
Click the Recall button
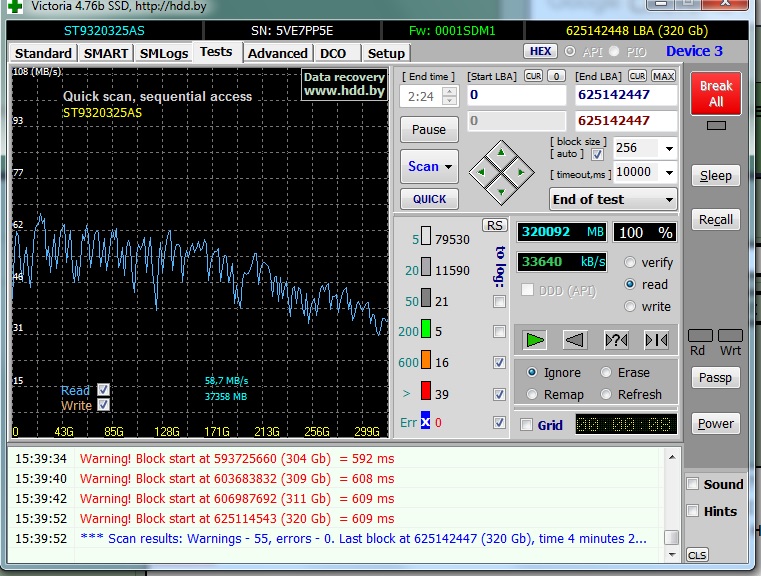(x=716, y=219)
